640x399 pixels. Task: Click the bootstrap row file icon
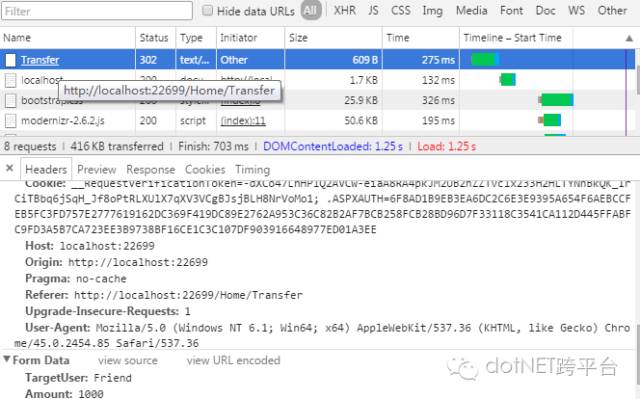pyautogui.click(x=11, y=100)
